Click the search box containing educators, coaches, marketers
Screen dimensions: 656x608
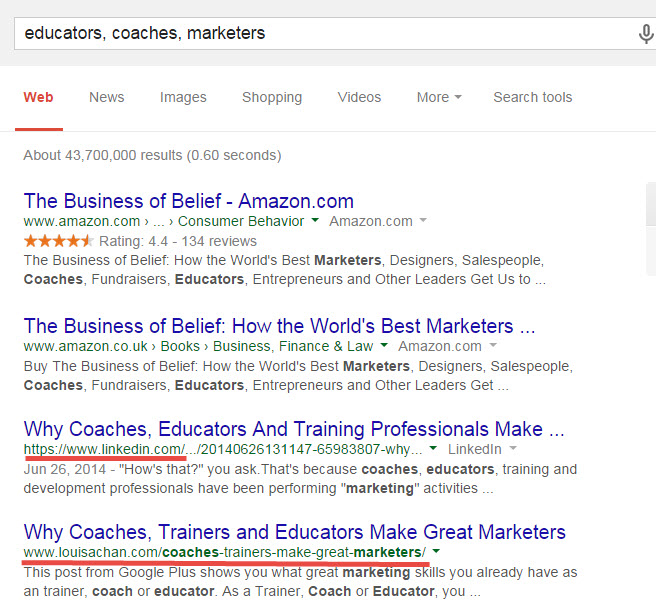point(335,33)
